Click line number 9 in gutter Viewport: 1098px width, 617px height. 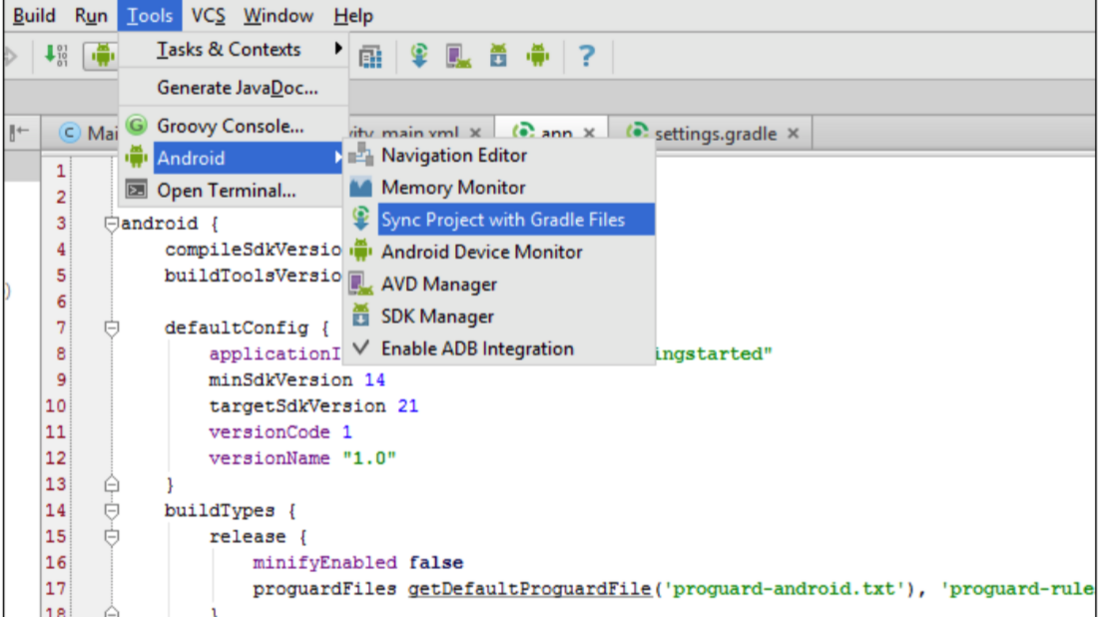tap(61, 380)
